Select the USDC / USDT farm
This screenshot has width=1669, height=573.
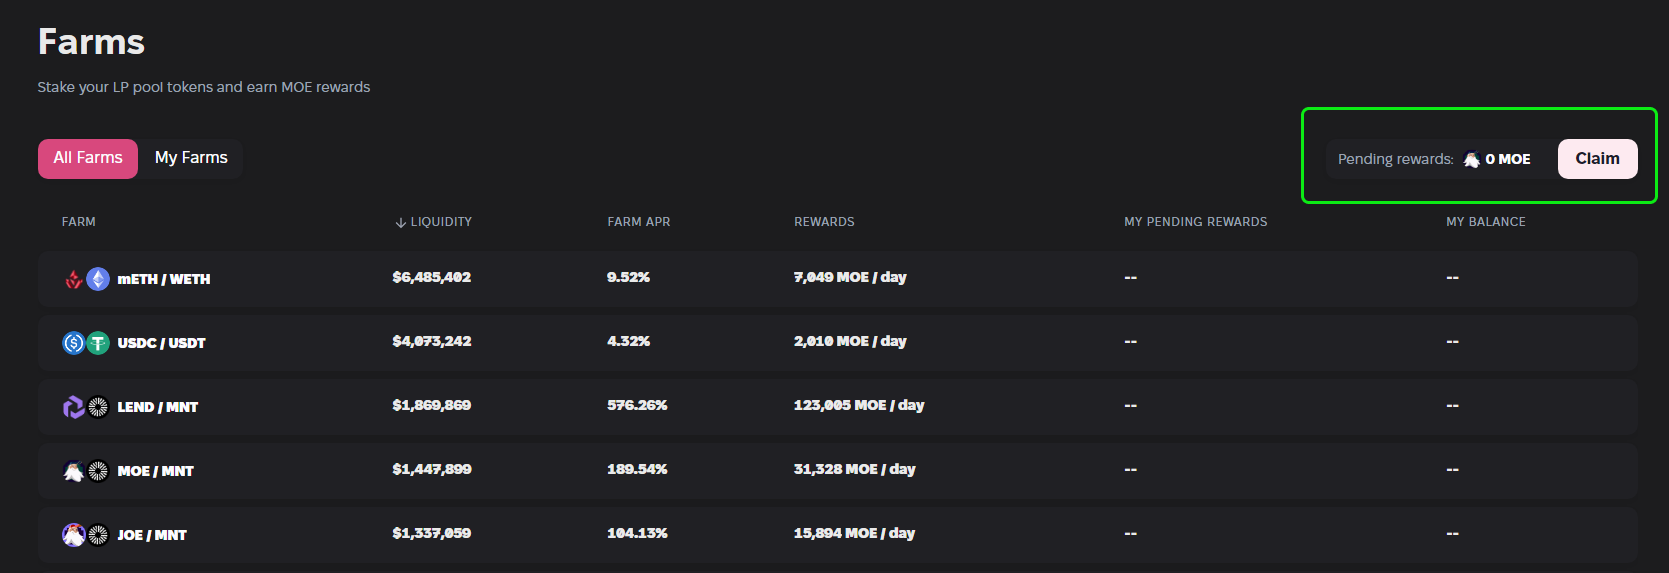161,343
